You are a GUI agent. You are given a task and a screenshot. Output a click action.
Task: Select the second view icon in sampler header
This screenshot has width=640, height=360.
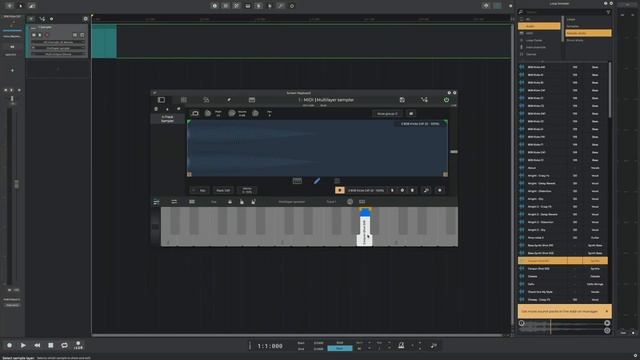(x=184, y=100)
